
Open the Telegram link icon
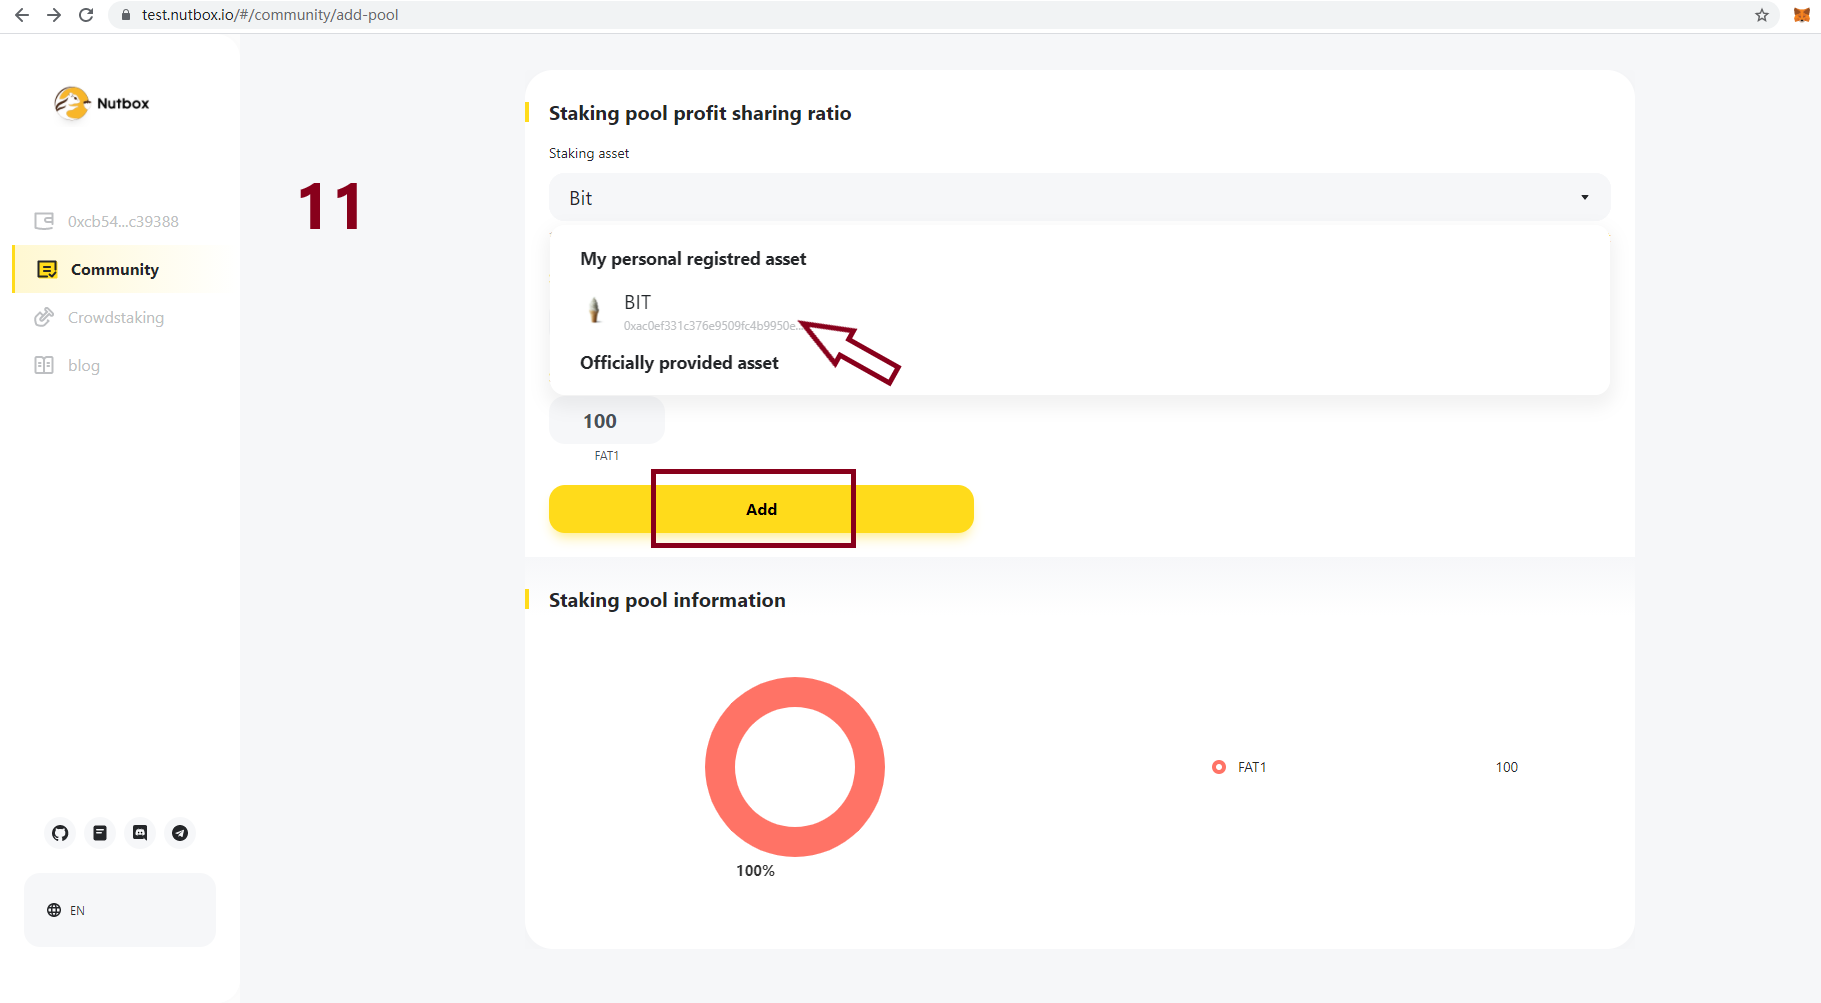[180, 833]
